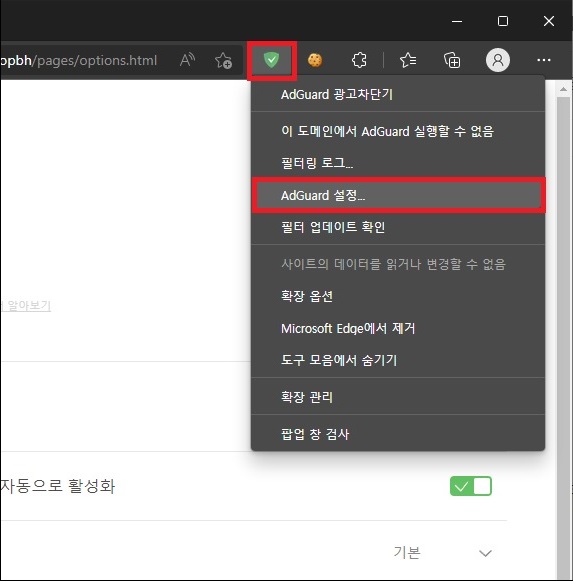Choose Microsoft Edge에서 제거 menu item
Viewport: 573px width, 581px height.
[x=398, y=328]
